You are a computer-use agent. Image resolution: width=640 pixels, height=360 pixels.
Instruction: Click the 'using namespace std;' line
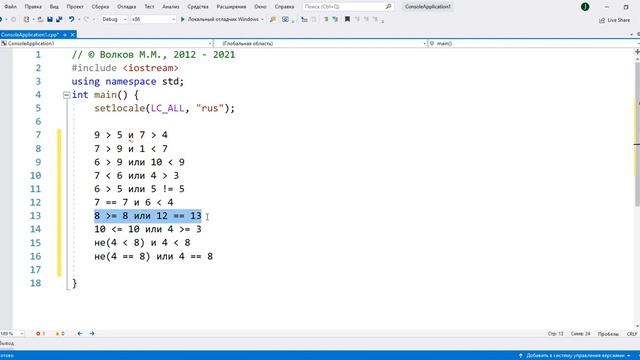click(128, 82)
